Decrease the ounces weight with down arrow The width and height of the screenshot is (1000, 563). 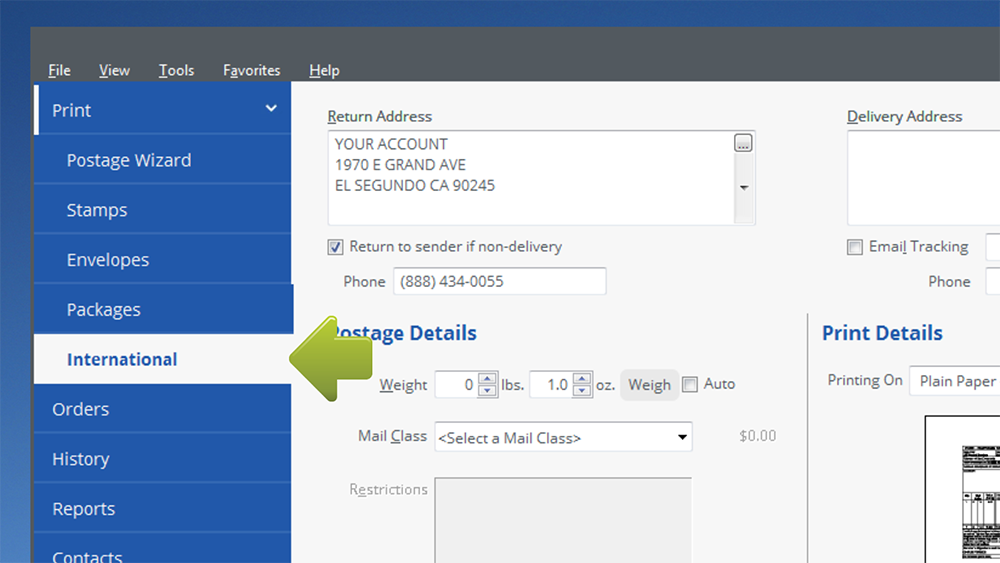click(582, 391)
